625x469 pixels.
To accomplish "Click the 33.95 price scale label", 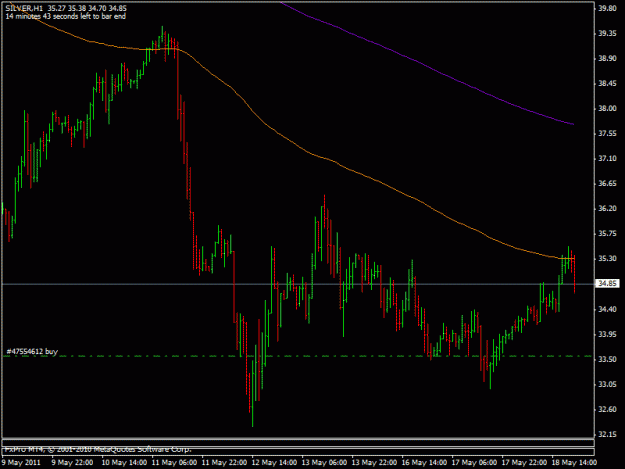I will [607, 334].
